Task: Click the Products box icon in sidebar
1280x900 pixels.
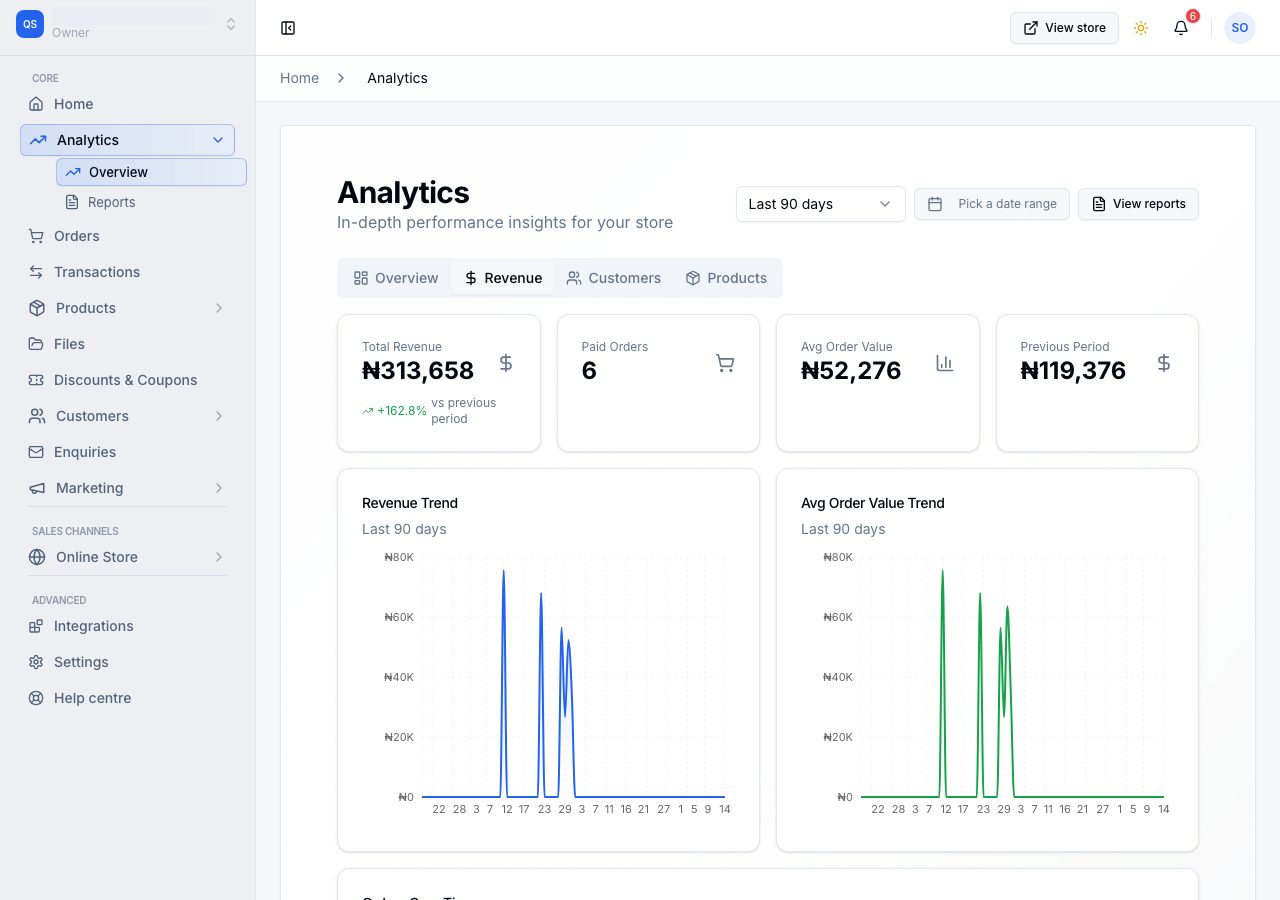Action: coord(37,308)
